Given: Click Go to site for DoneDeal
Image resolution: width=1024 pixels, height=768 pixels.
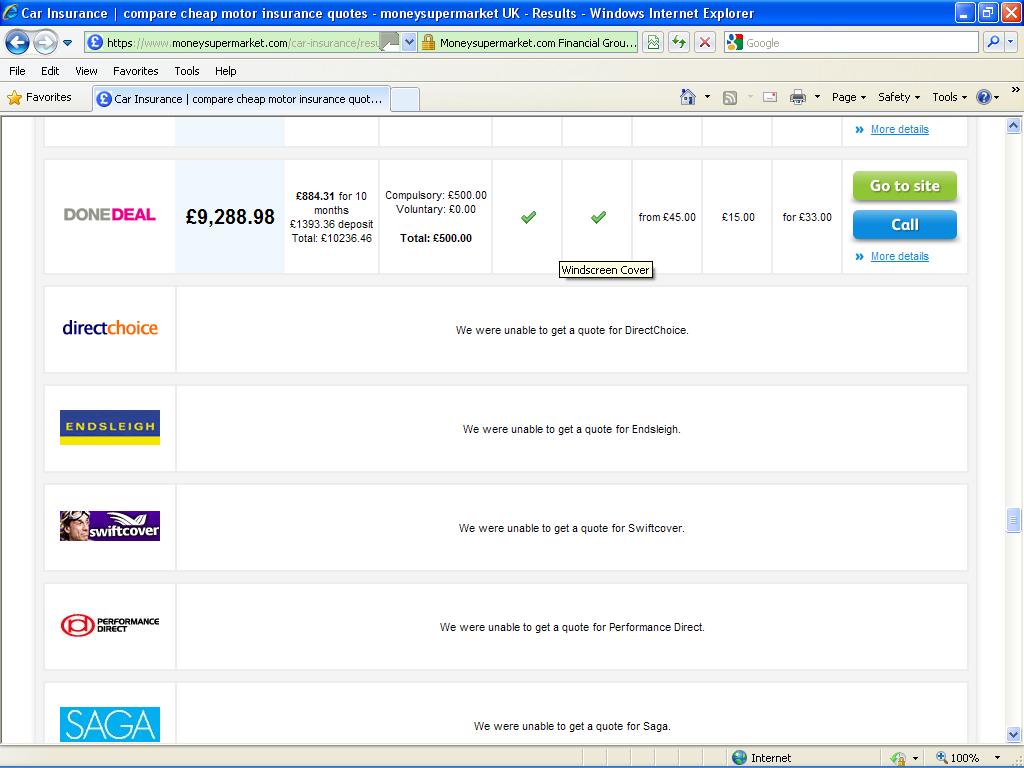Looking at the screenshot, I should pyautogui.click(x=904, y=186).
